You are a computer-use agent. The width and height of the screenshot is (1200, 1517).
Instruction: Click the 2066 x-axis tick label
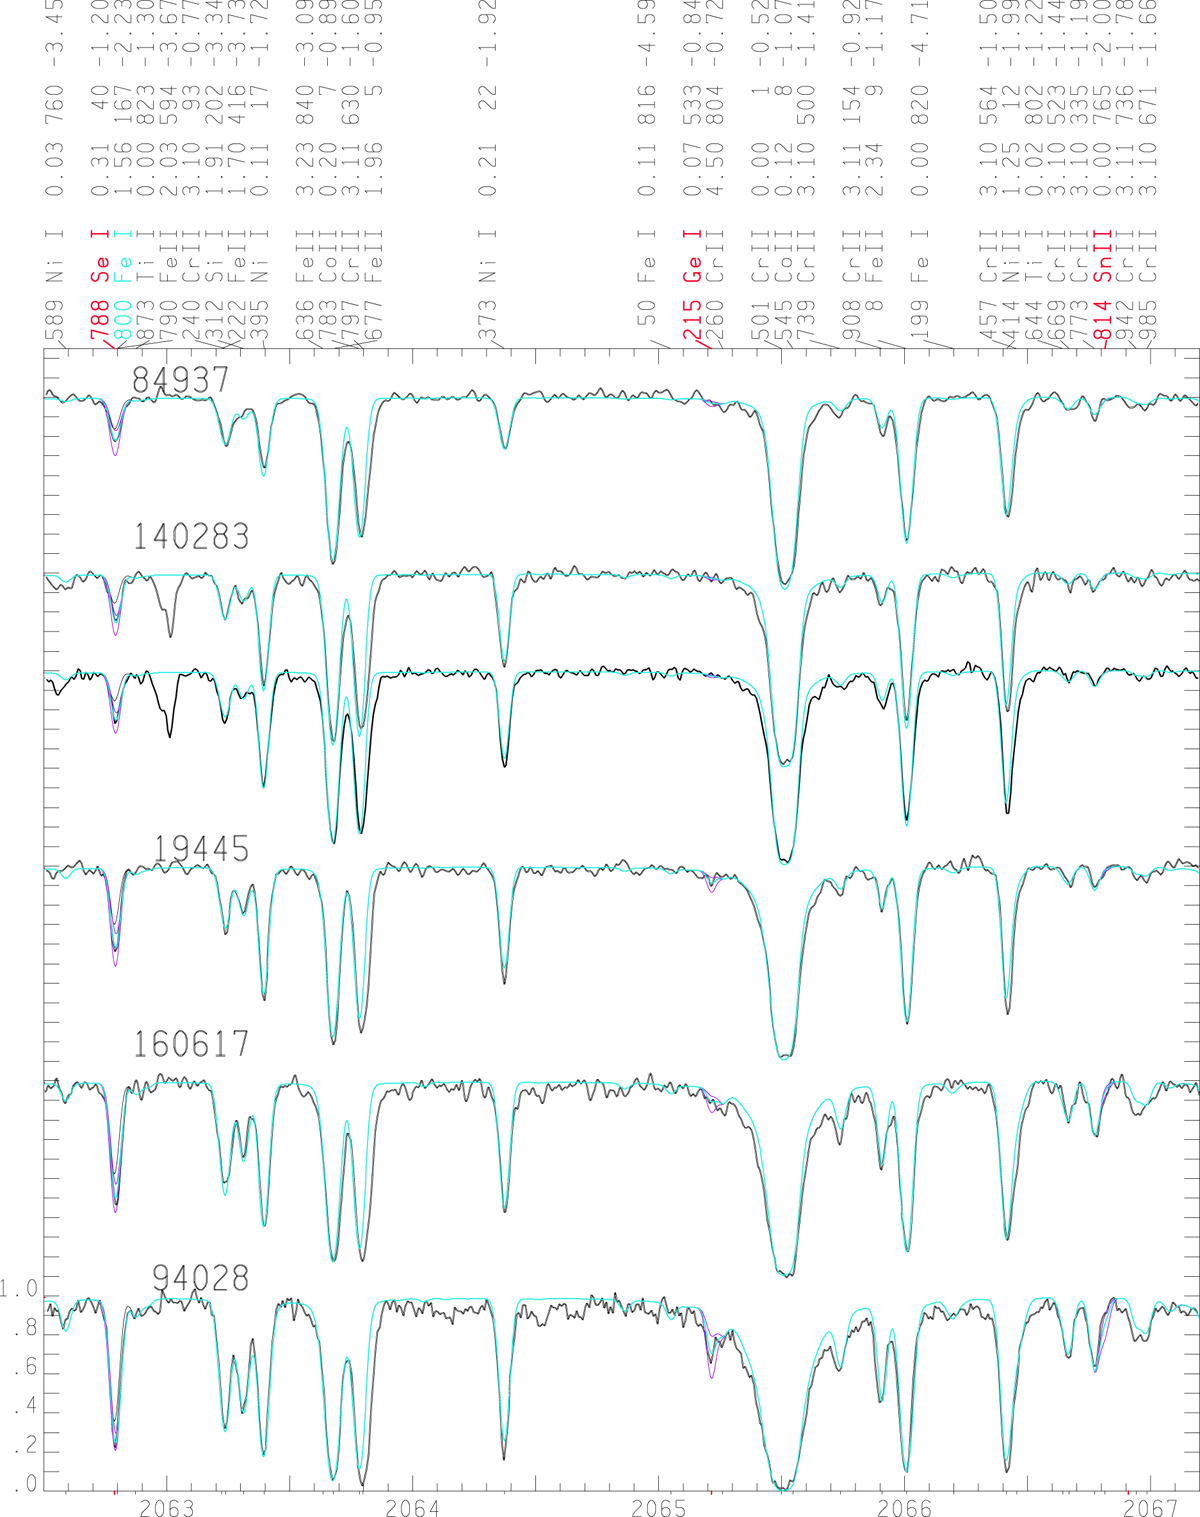pyautogui.click(x=905, y=1507)
